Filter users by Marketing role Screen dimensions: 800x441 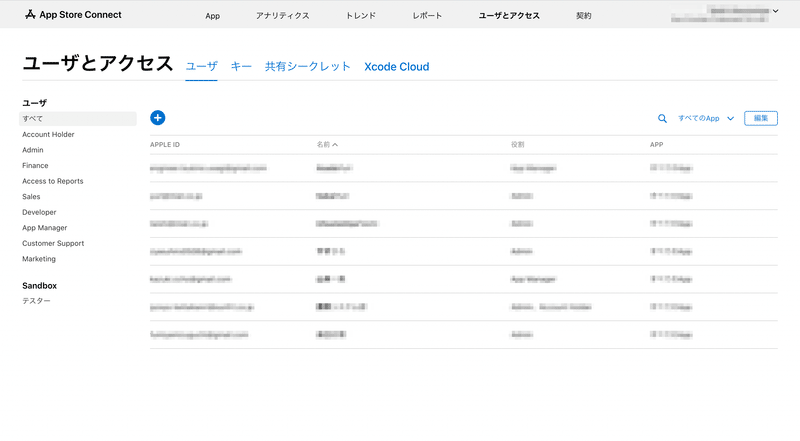pos(39,259)
